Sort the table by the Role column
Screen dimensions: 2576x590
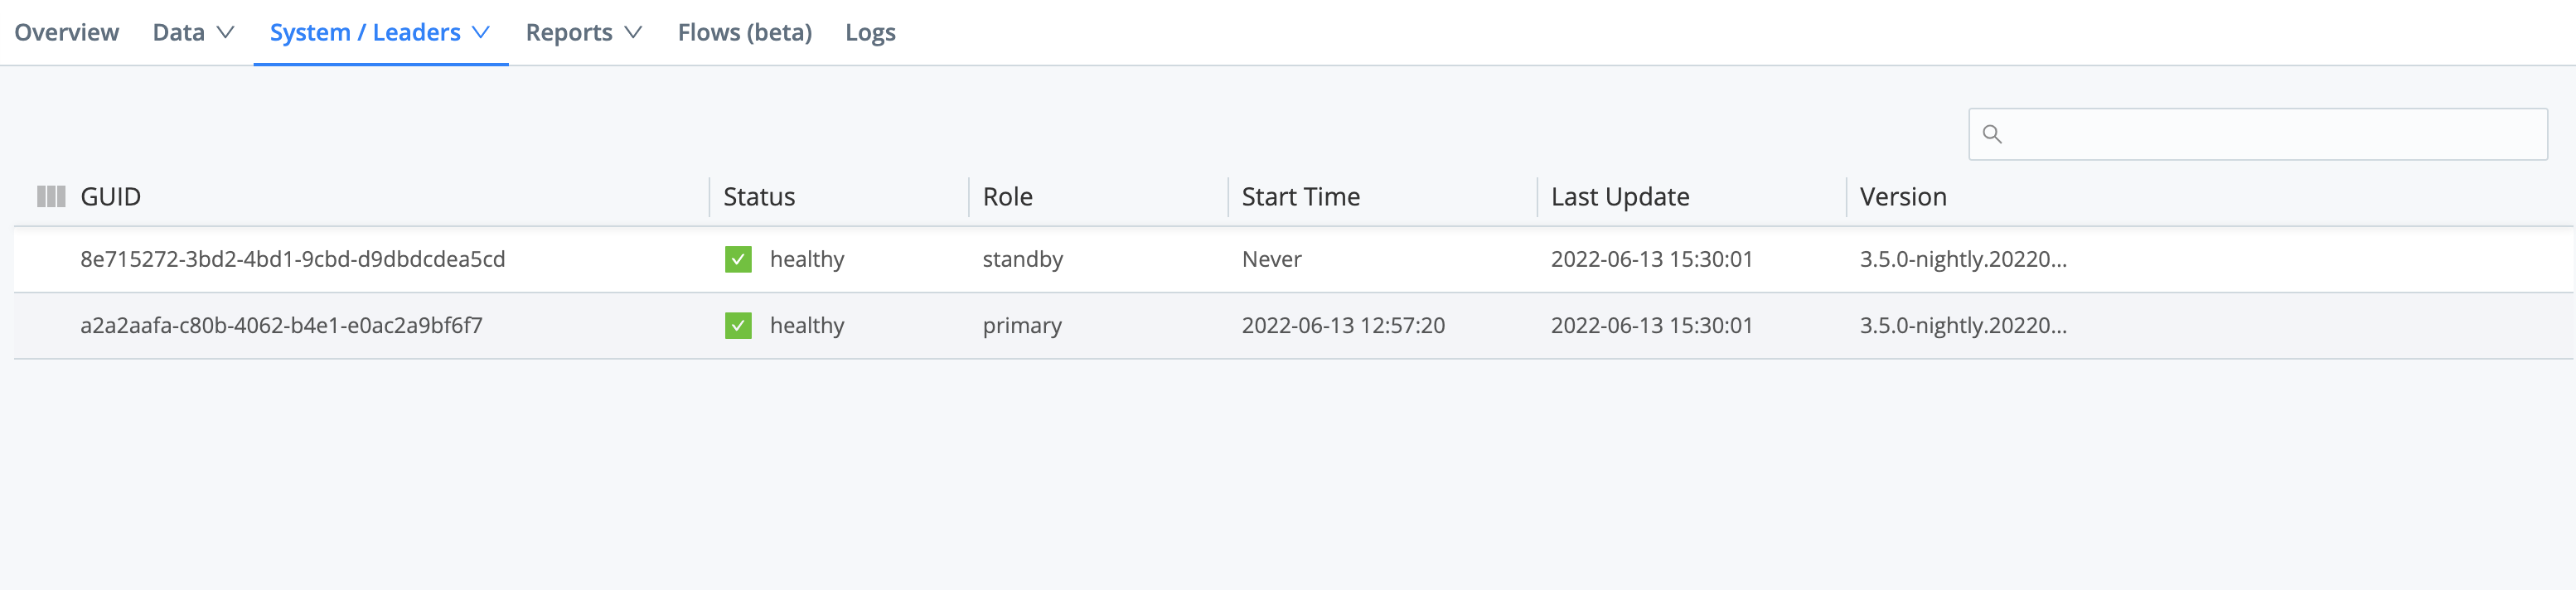click(x=1007, y=196)
